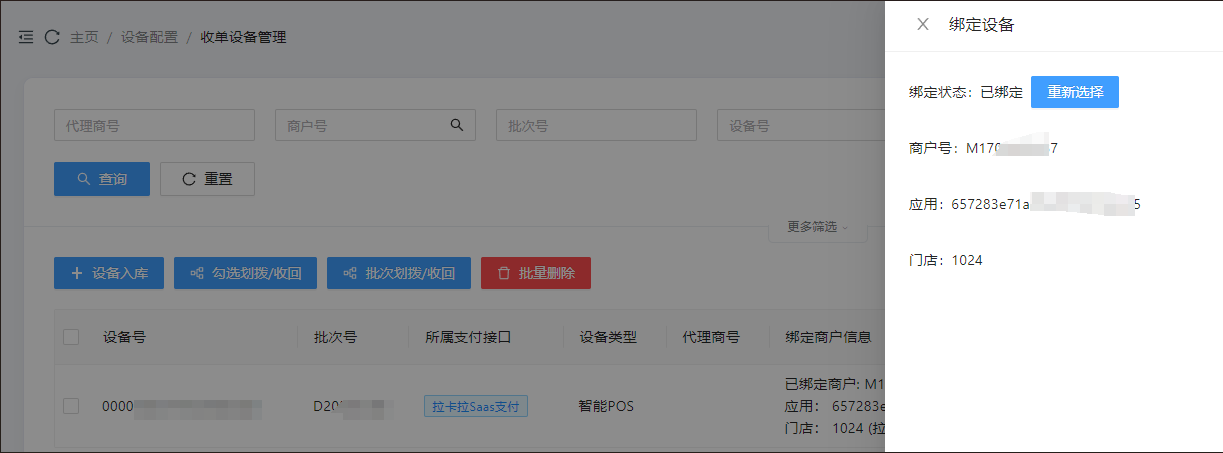This screenshot has width=1223, height=453.
Task: Click the page refresh icon
Action: point(52,37)
